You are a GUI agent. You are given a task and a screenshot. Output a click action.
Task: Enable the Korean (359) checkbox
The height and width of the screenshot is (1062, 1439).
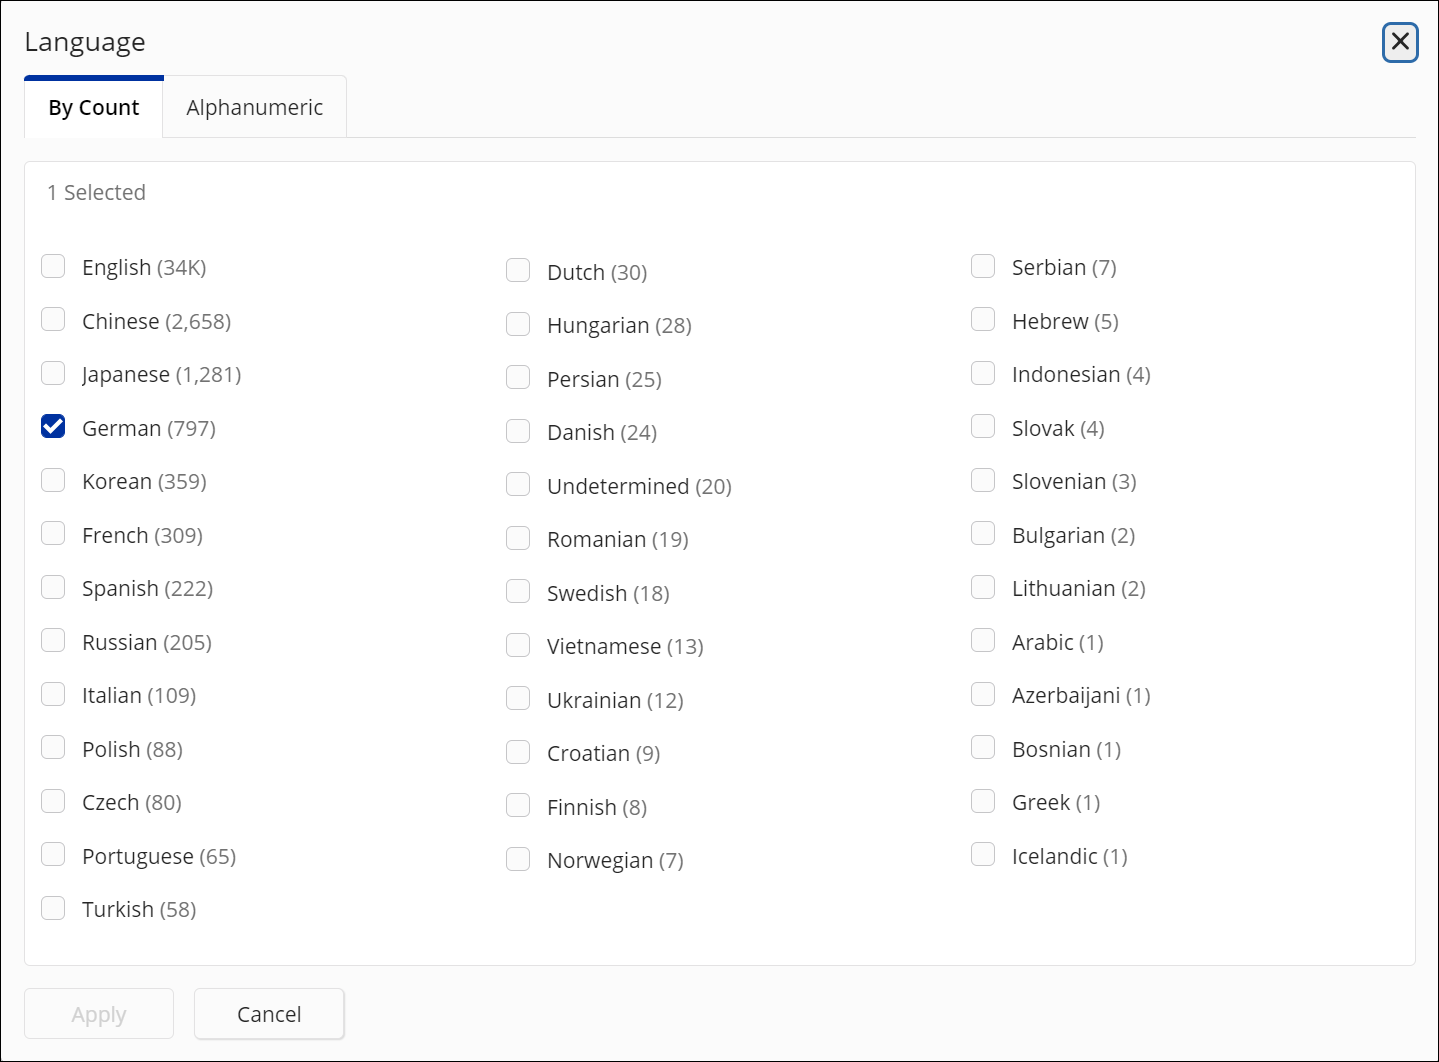coord(53,480)
